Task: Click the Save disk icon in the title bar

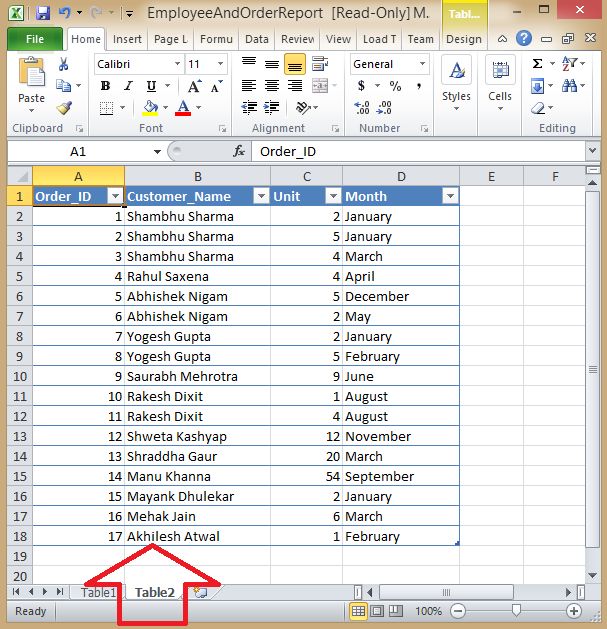Action: click(x=43, y=12)
